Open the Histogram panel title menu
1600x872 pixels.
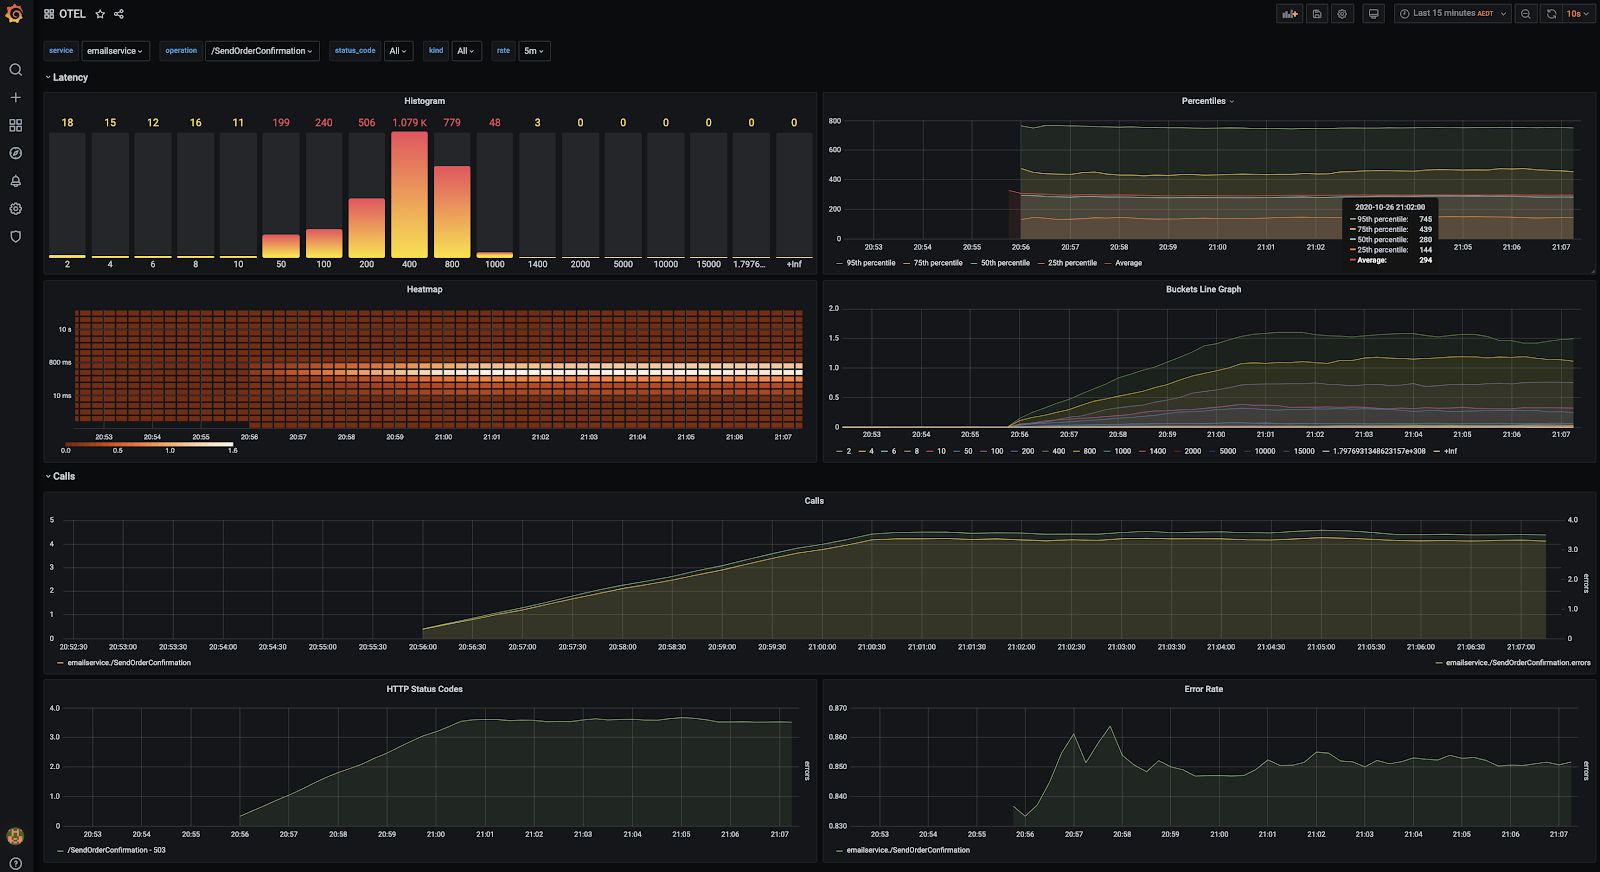pos(424,101)
